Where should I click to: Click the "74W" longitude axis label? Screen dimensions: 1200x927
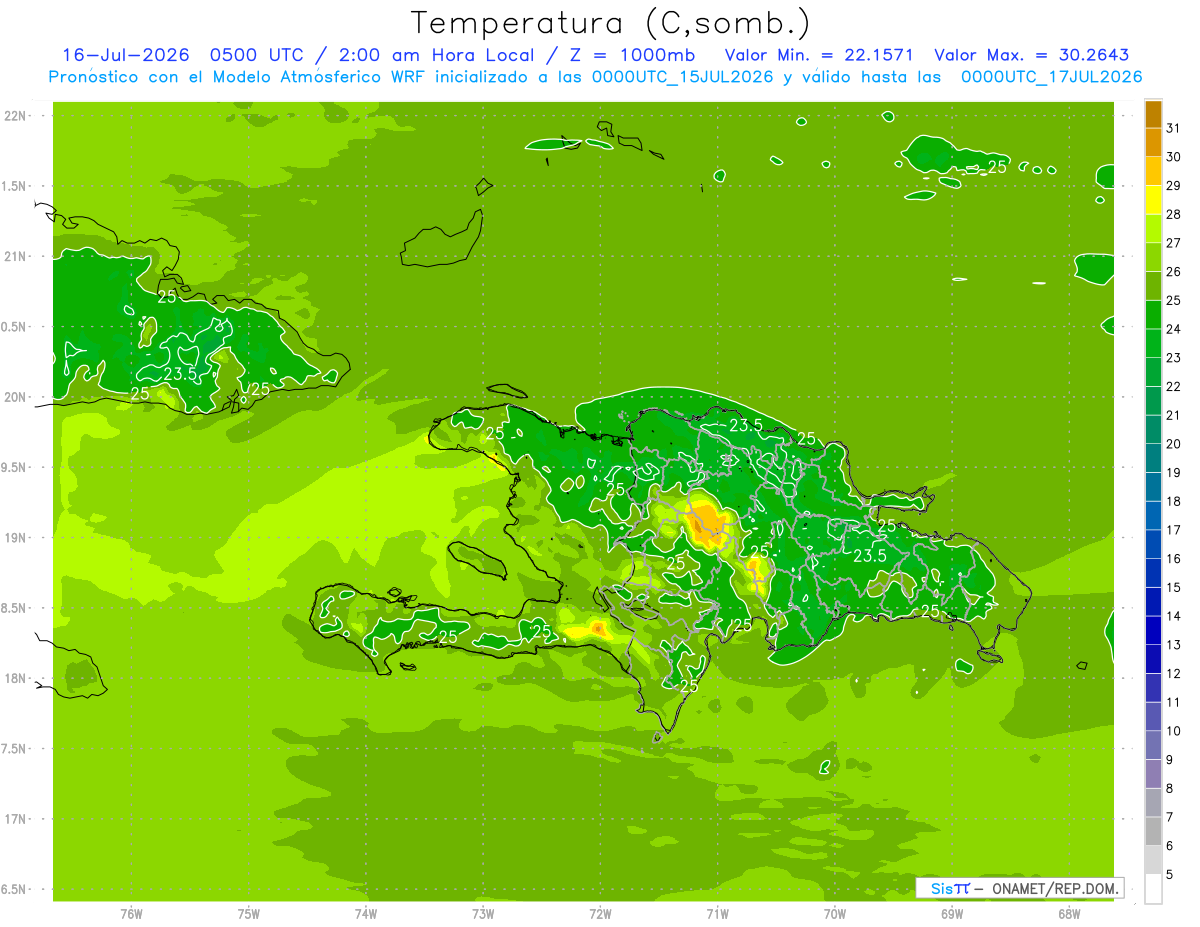tap(366, 914)
